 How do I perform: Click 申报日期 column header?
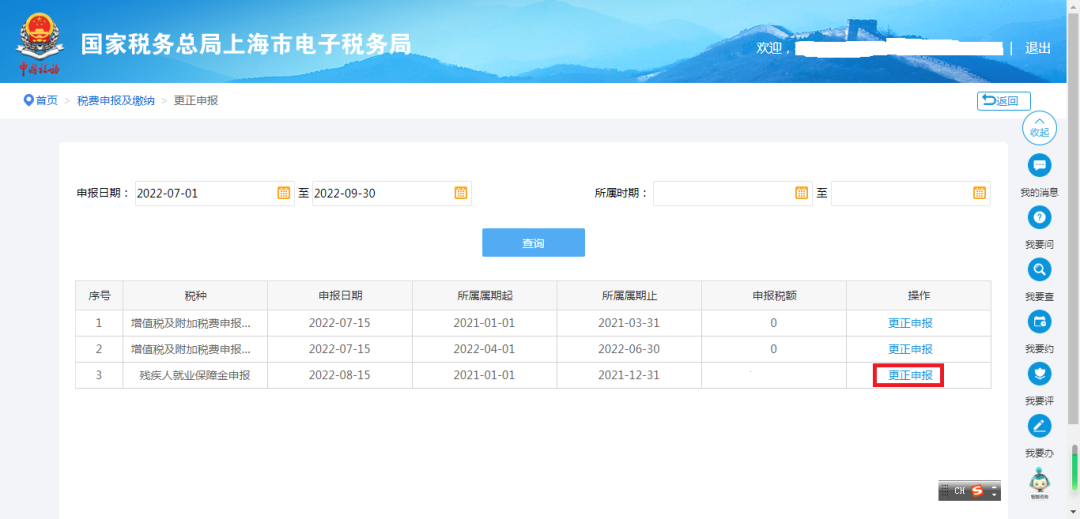340,295
